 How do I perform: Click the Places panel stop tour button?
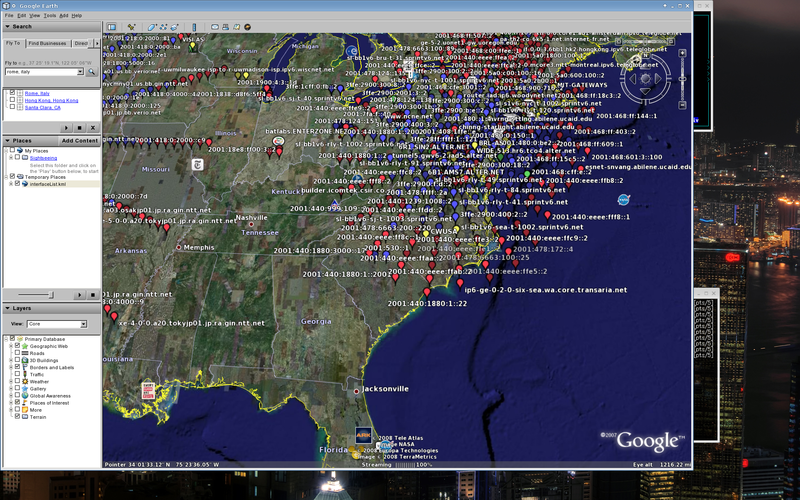[x=93, y=295]
